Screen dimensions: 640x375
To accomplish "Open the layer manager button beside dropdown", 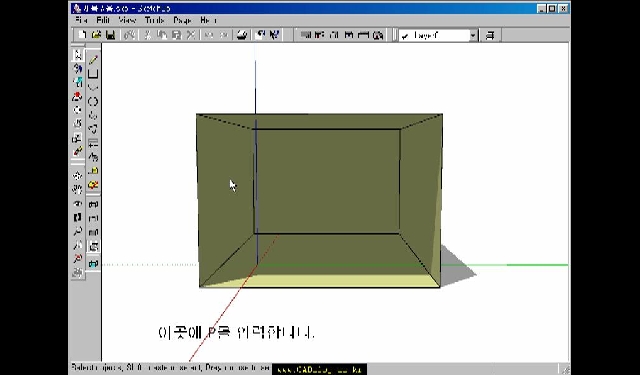I will pos(490,36).
